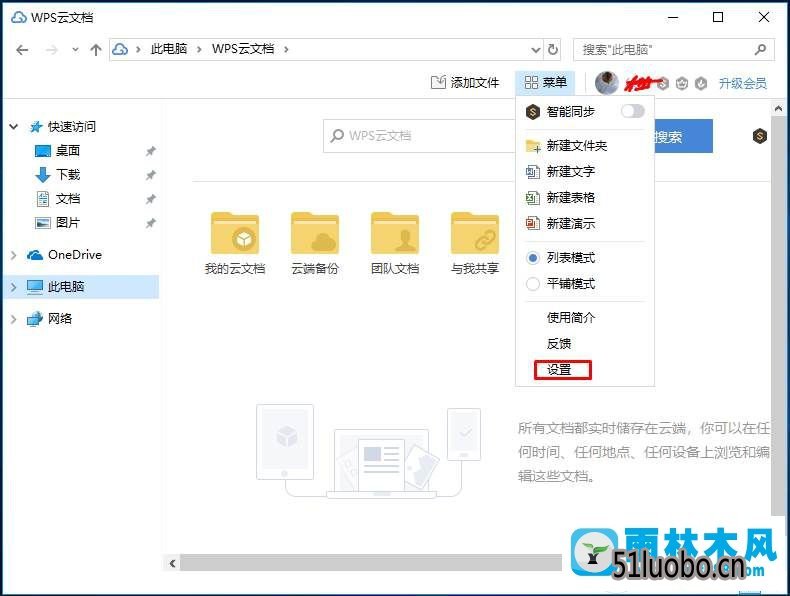This screenshot has width=790, height=596.
Task: Click the horizontal scrollbar left arrow
Action: 172,563
